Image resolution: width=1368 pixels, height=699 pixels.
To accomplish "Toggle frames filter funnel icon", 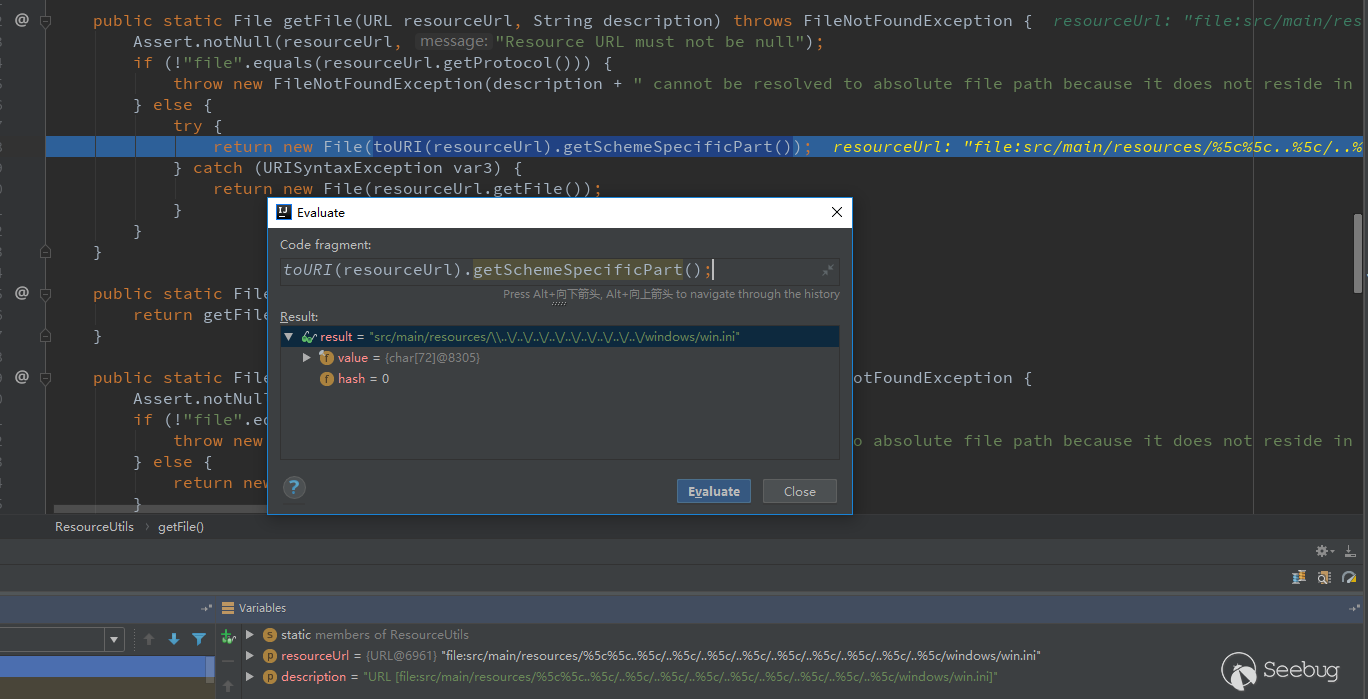I will (199, 639).
